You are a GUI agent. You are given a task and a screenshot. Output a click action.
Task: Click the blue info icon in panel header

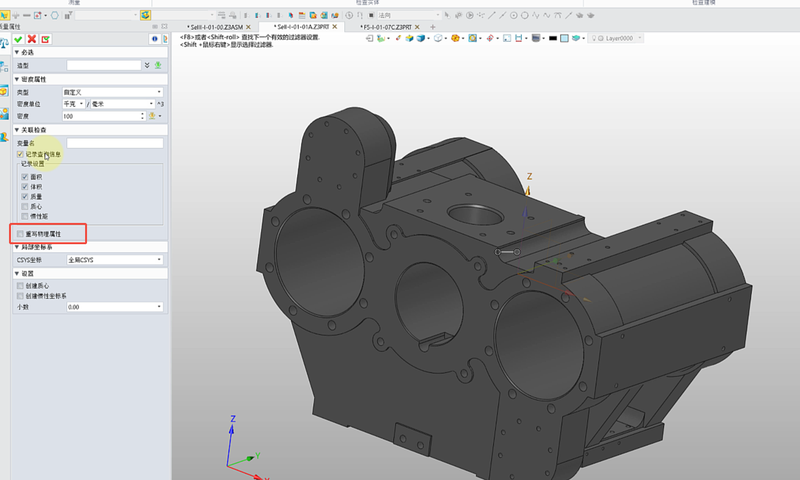(153, 38)
